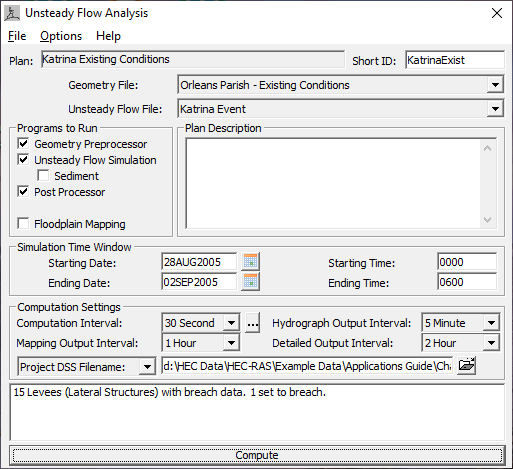Screen dimensions: 513x469
Task: Click the DSS file path field
Action: pos(307,366)
